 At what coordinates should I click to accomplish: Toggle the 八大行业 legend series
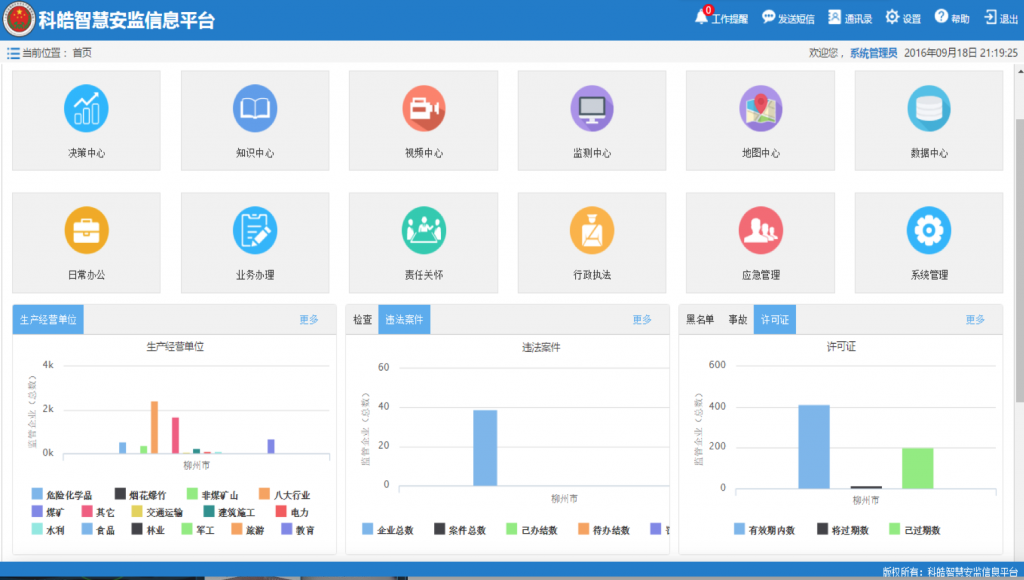coord(286,494)
